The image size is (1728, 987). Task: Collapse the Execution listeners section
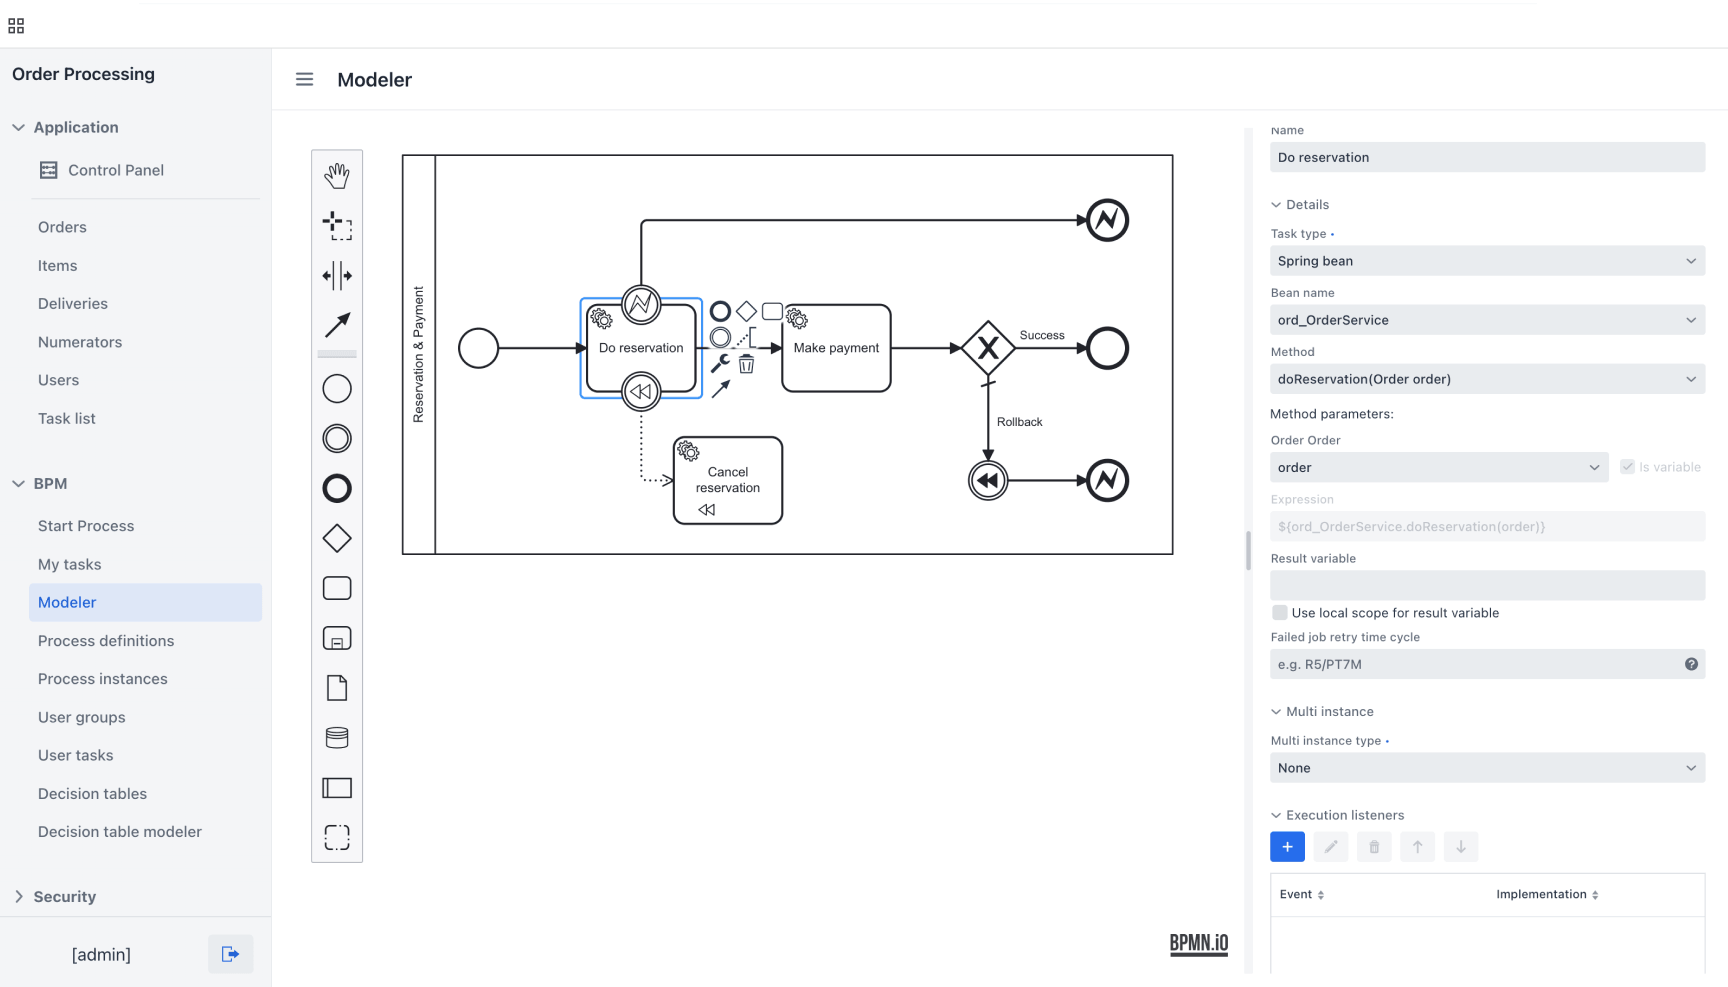pyautogui.click(x=1337, y=815)
